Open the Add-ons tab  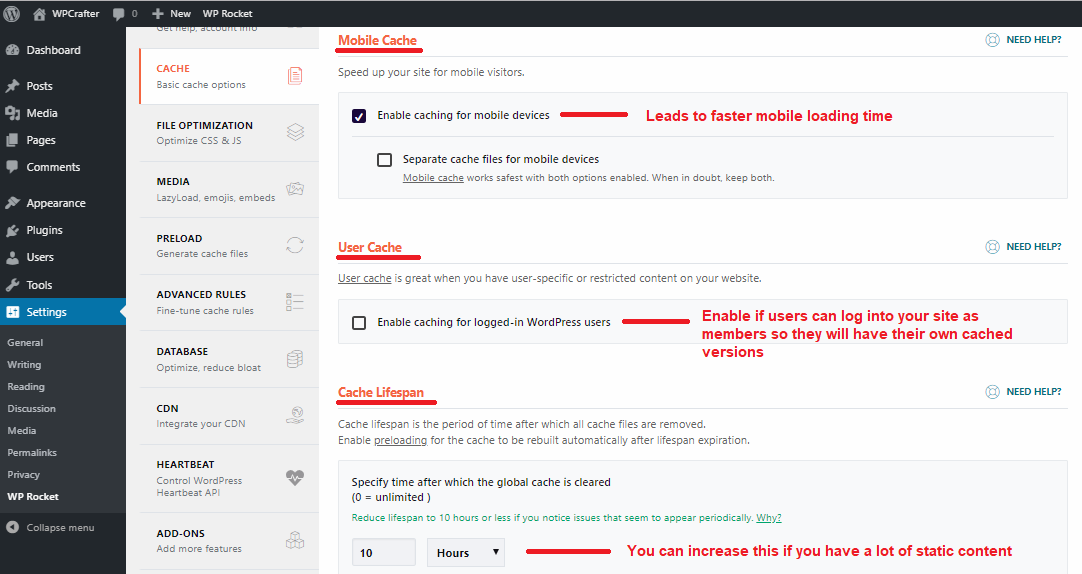click(x=229, y=541)
